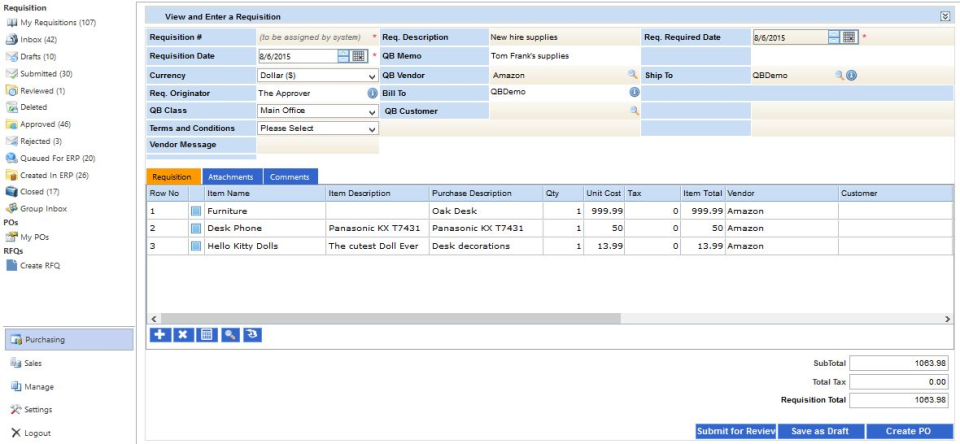Image resolution: width=960 pixels, height=444 pixels.
Task: Open Queued For ERP (20)
Action: [50, 158]
